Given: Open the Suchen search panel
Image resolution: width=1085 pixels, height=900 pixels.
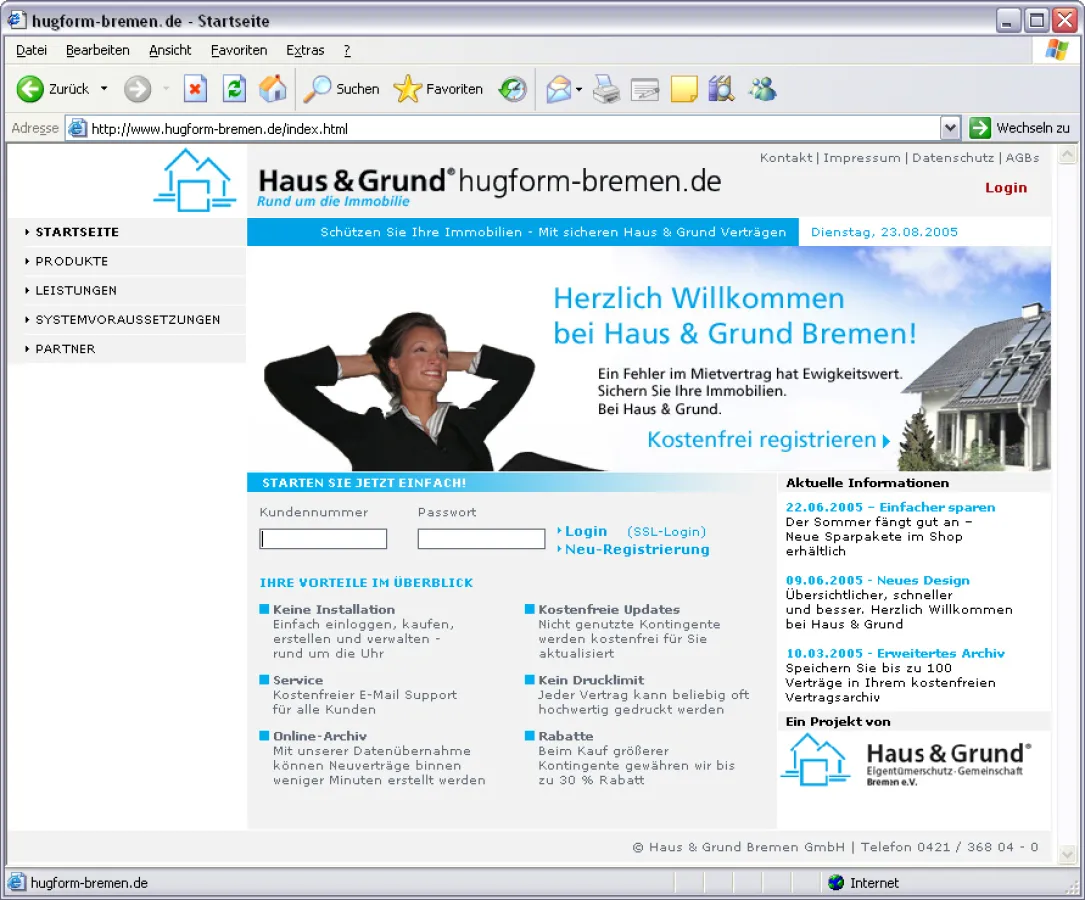Looking at the screenshot, I should tap(341, 88).
